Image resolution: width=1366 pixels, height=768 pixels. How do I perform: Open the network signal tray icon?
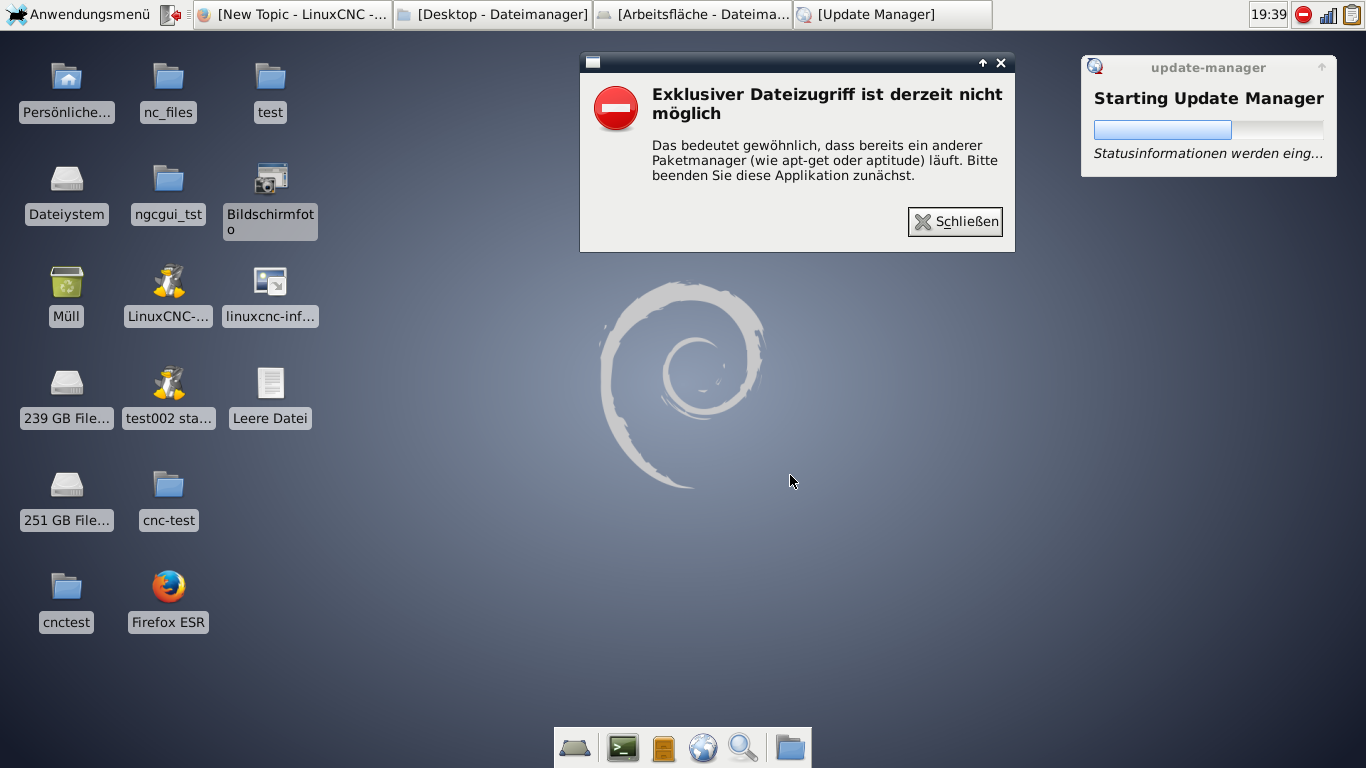tap(1328, 15)
